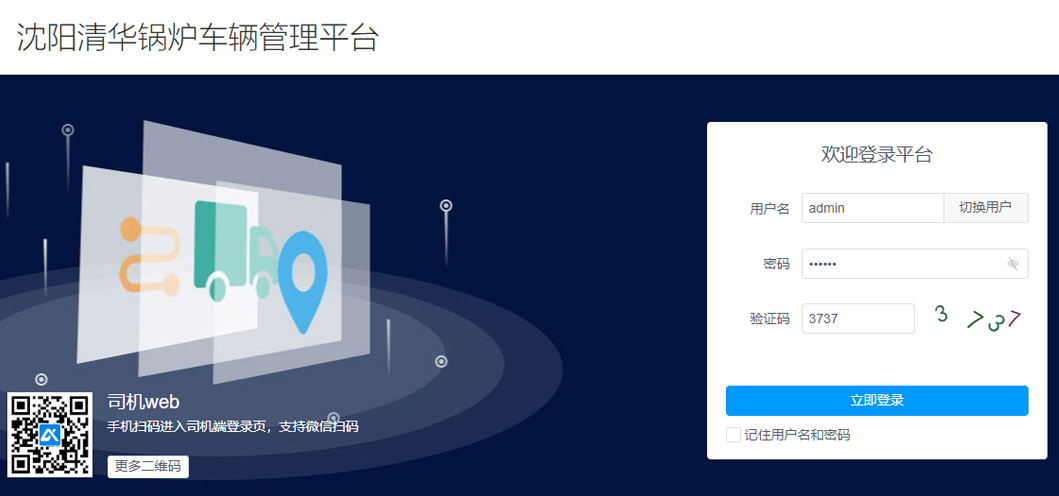Screen dimensions: 1059x496
Task: Focus the 验证码 input field
Action: pyautogui.click(x=858, y=318)
